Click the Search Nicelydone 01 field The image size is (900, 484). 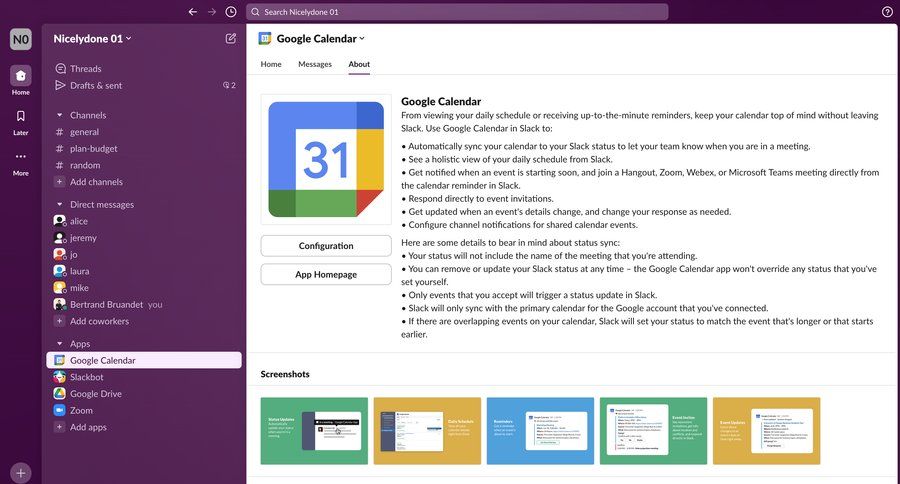coord(457,11)
